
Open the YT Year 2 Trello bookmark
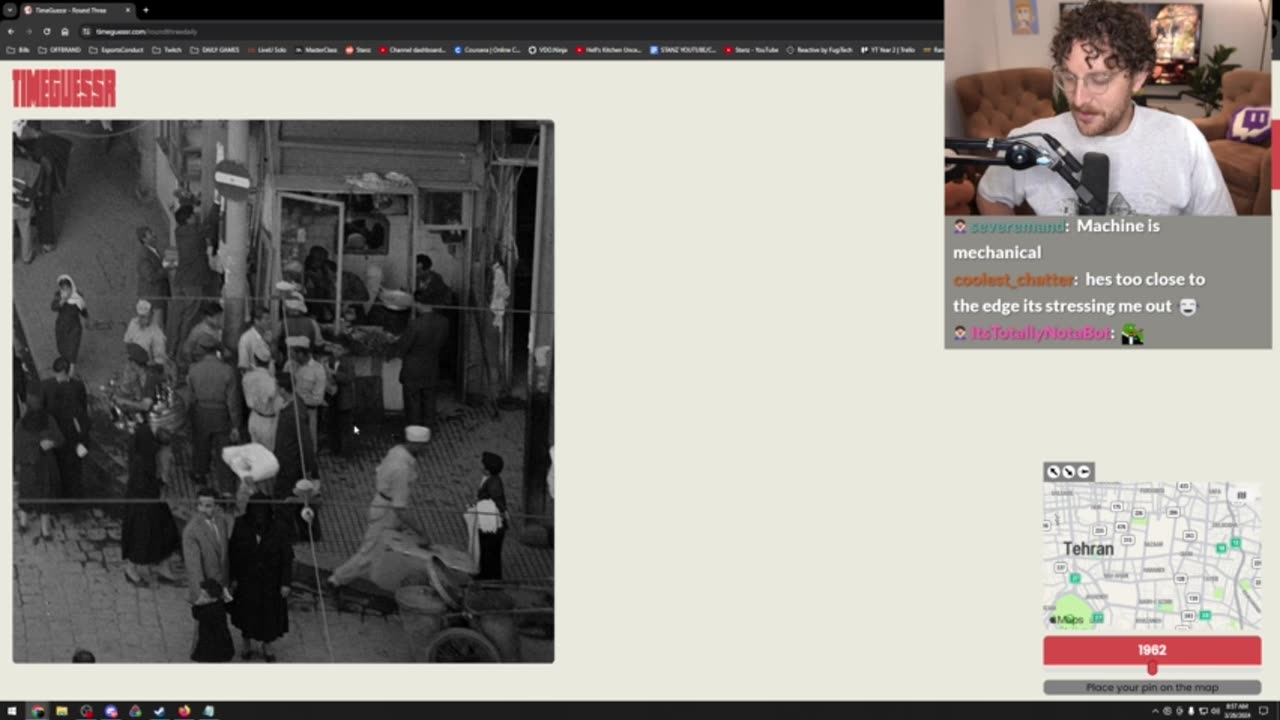click(888, 49)
